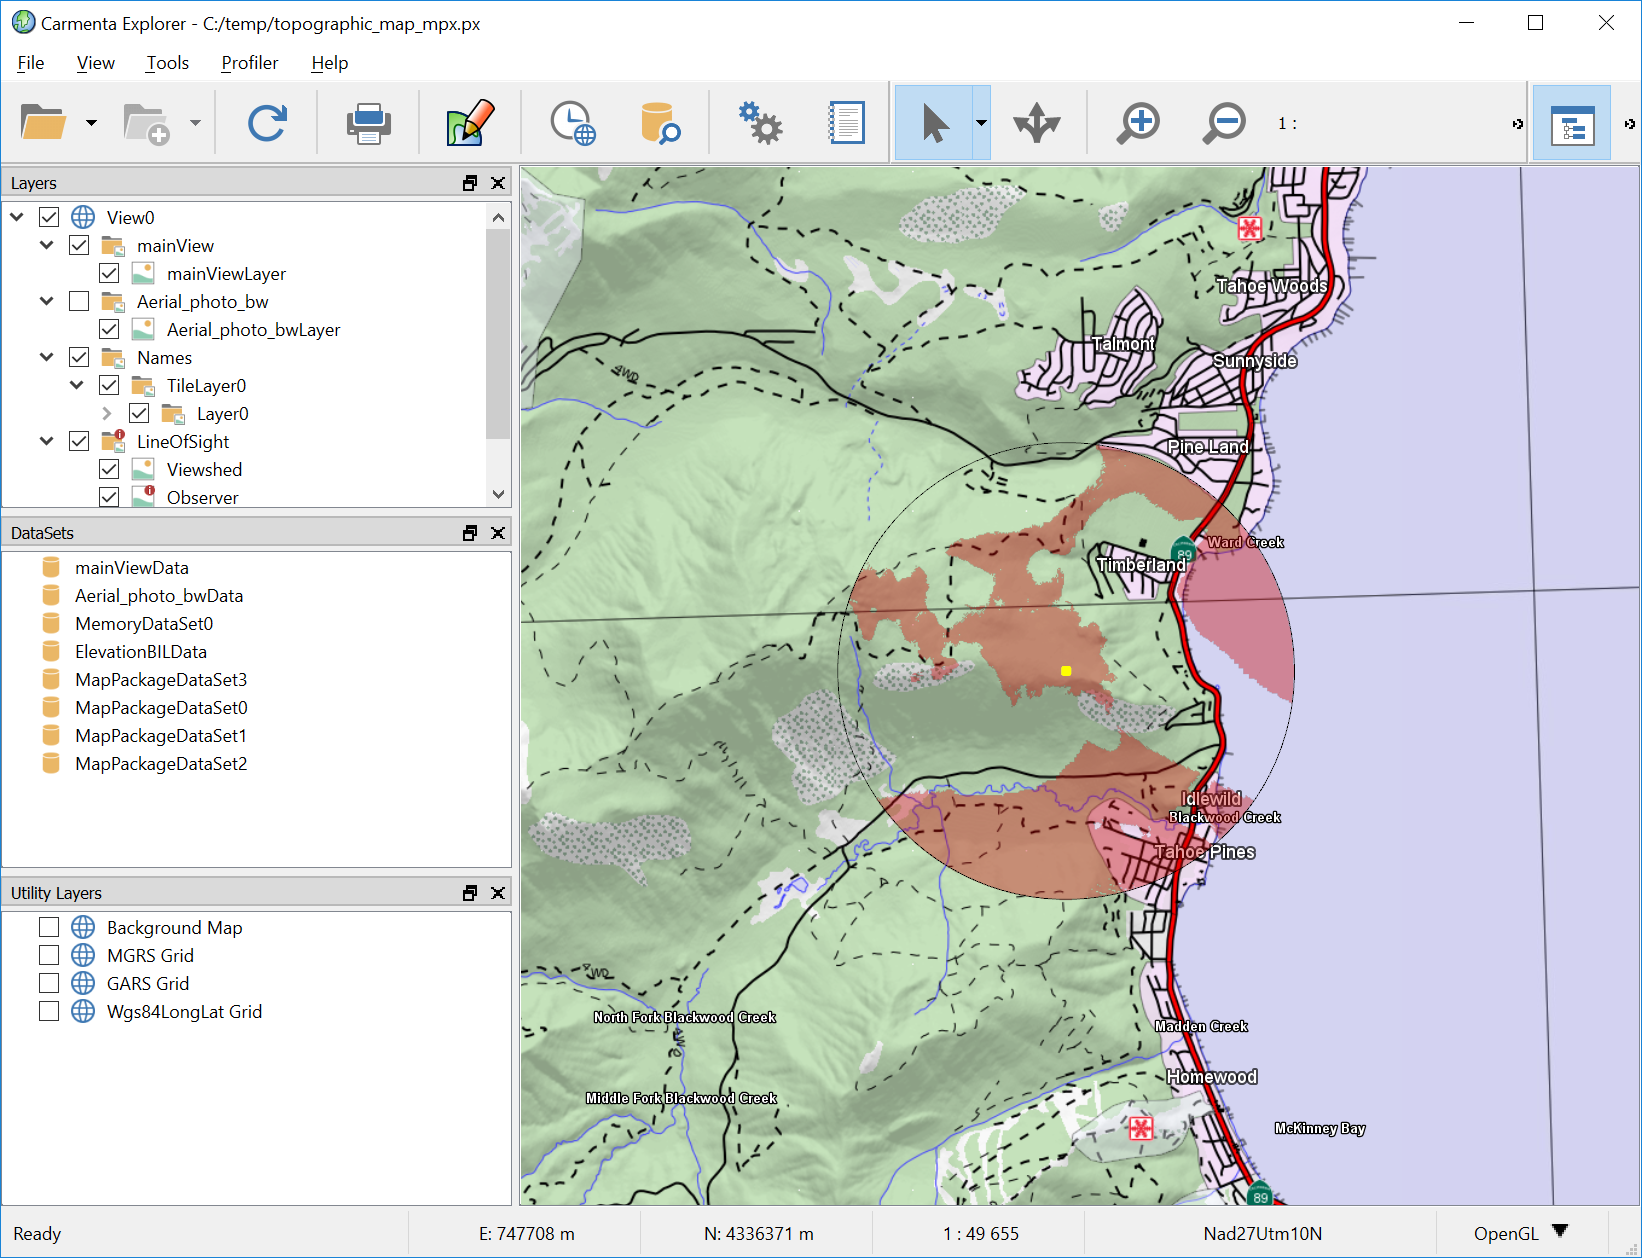Click the Zoom In magnifier
The height and width of the screenshot is (1258, 1642).
pyautogui.click(x=1138, y=123)
